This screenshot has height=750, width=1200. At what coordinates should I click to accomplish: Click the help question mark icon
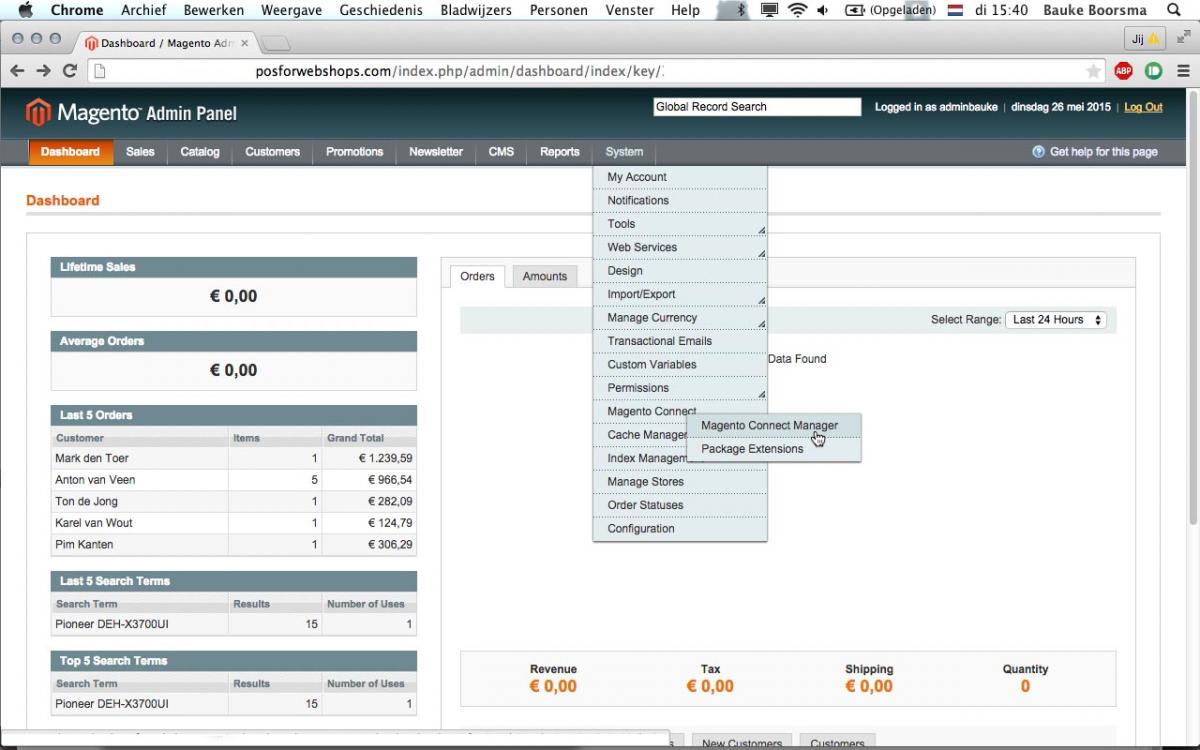pyautogui.click(x=1038, y=152)
